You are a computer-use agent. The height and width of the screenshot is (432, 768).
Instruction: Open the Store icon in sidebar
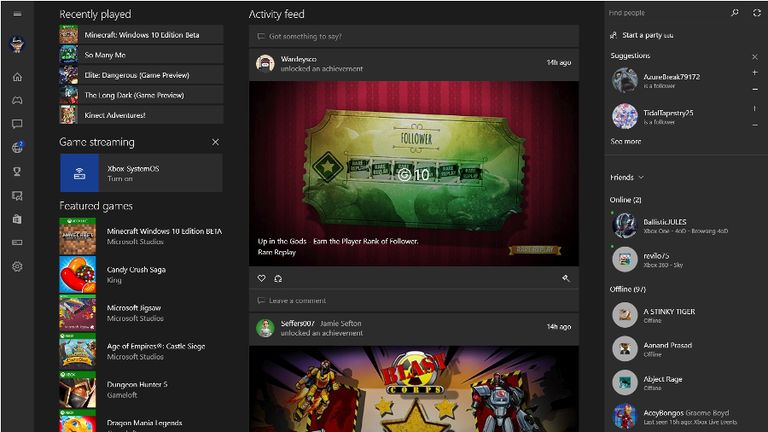tap(17, 219)
